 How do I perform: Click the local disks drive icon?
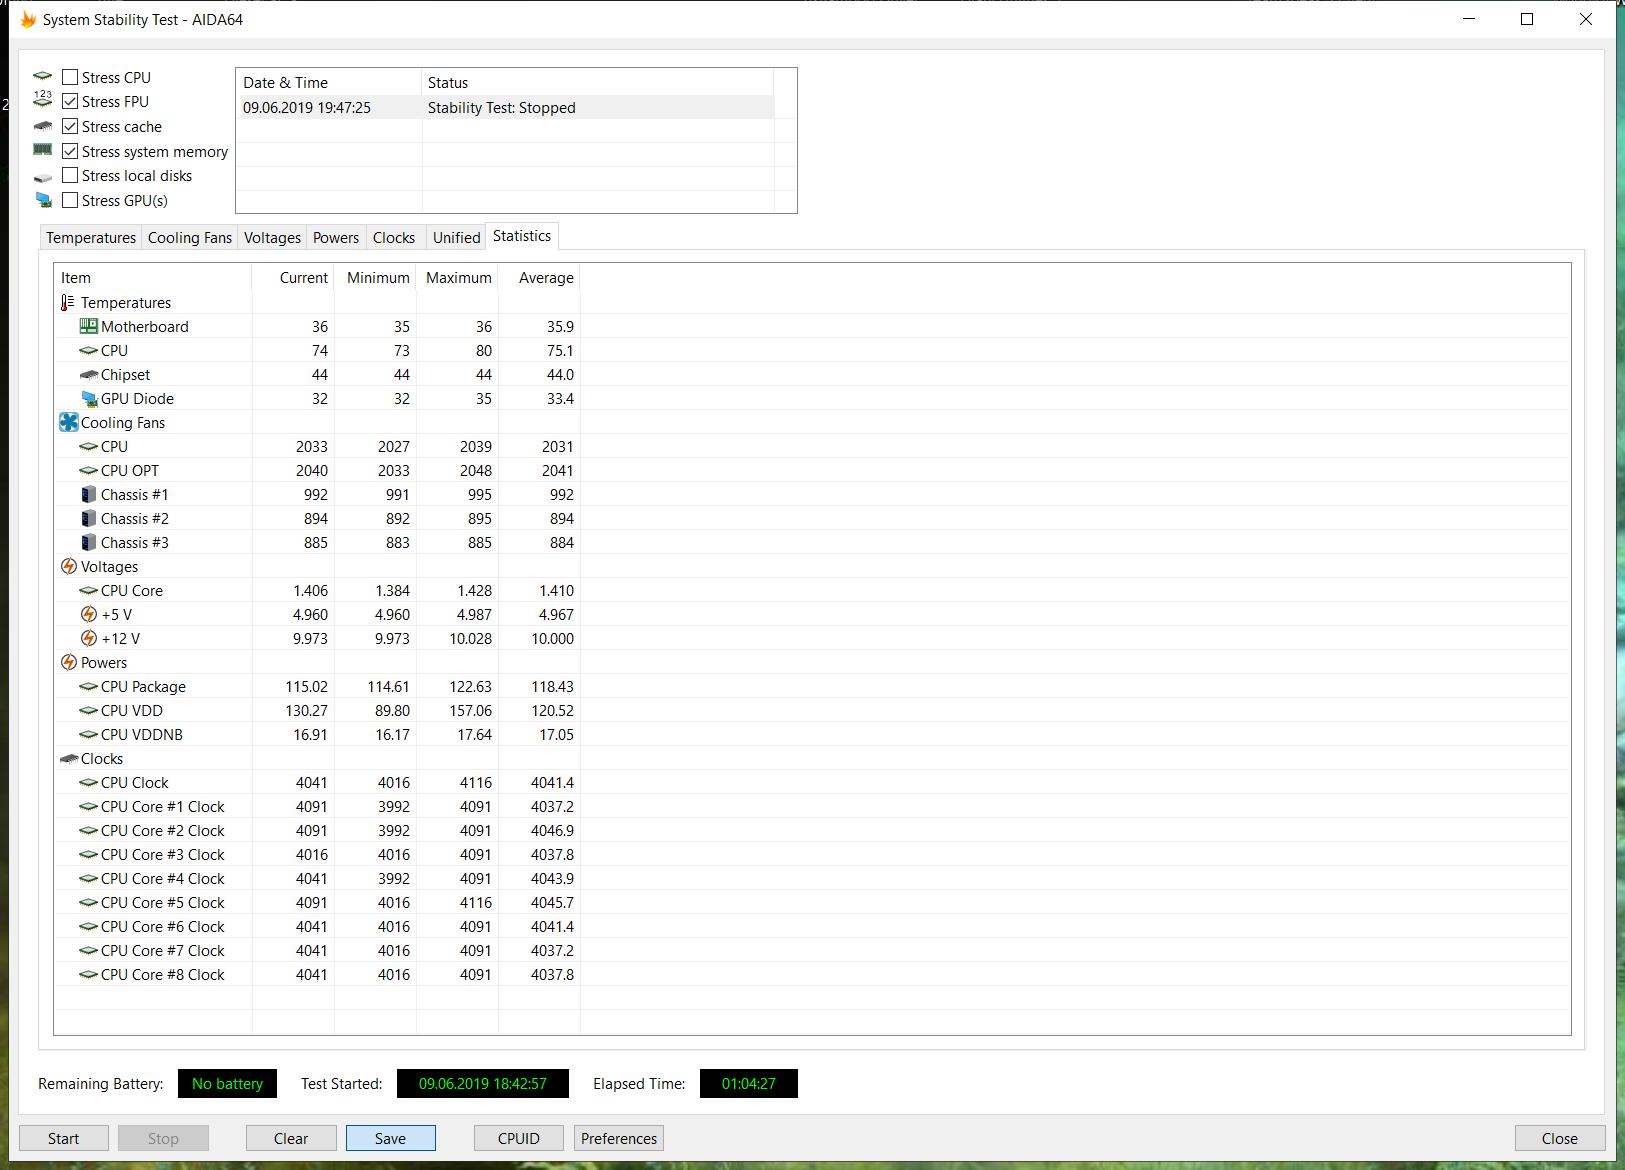42,177
